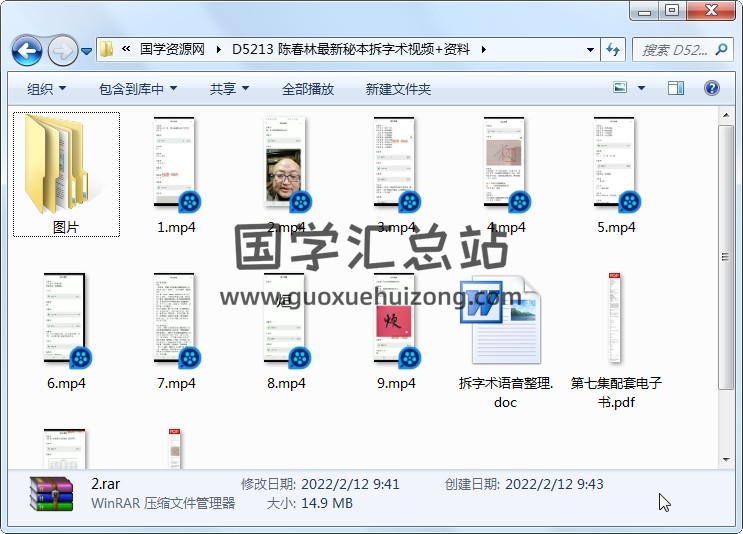743x534 pixels.
Task: Click the 修改日期 value 2022/2/12 9:41
Action: tap(350, 484)
